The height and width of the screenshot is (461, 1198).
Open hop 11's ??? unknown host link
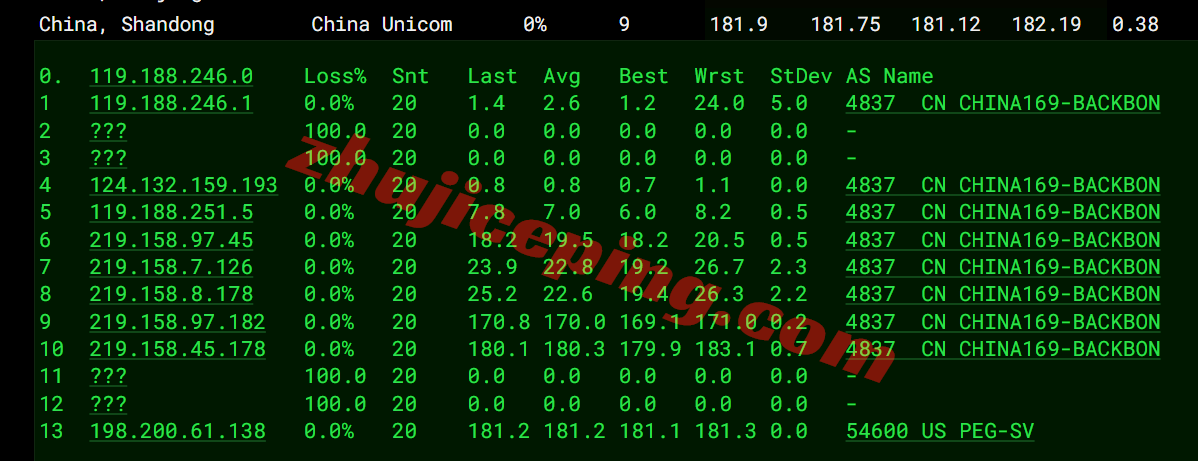(x=108, y=376)
